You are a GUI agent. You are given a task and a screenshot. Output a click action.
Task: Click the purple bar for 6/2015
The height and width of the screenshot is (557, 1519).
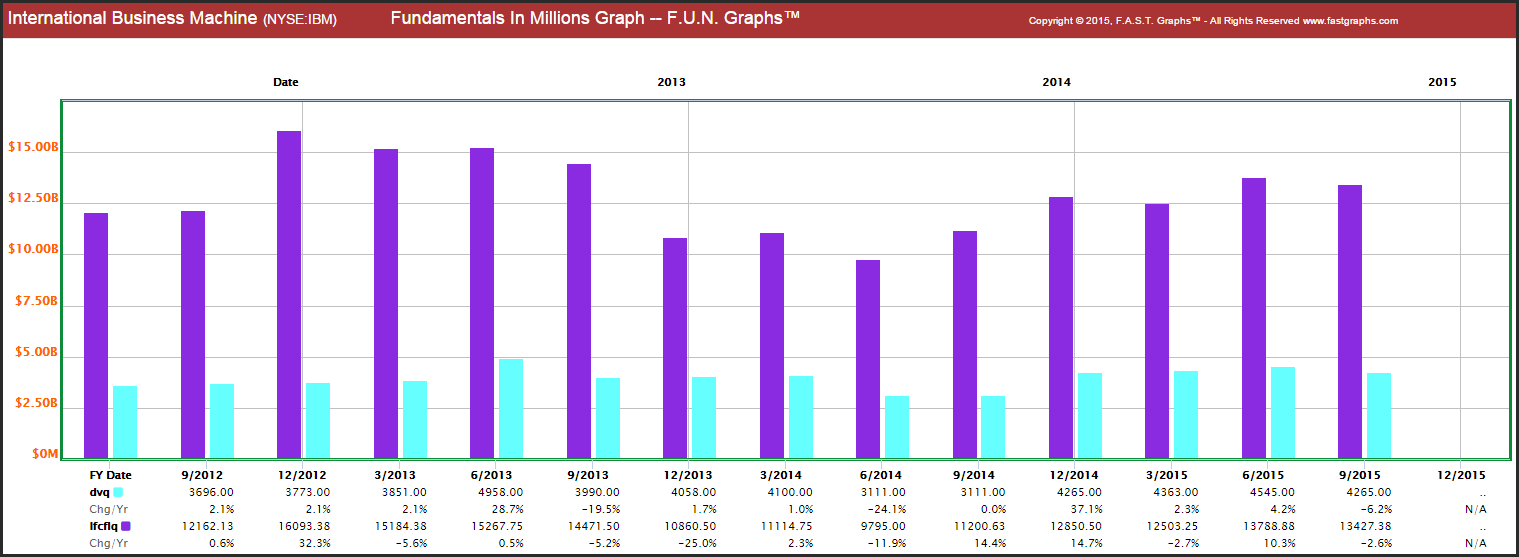1254,318
